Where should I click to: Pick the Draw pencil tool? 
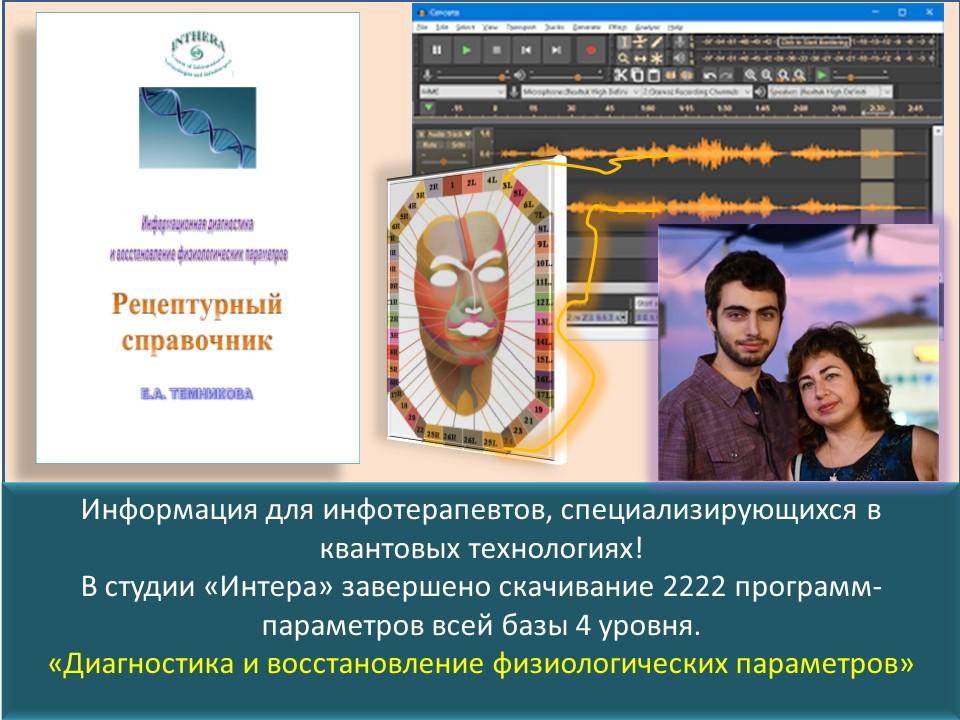pyautogui.click(x=657, y=42)
